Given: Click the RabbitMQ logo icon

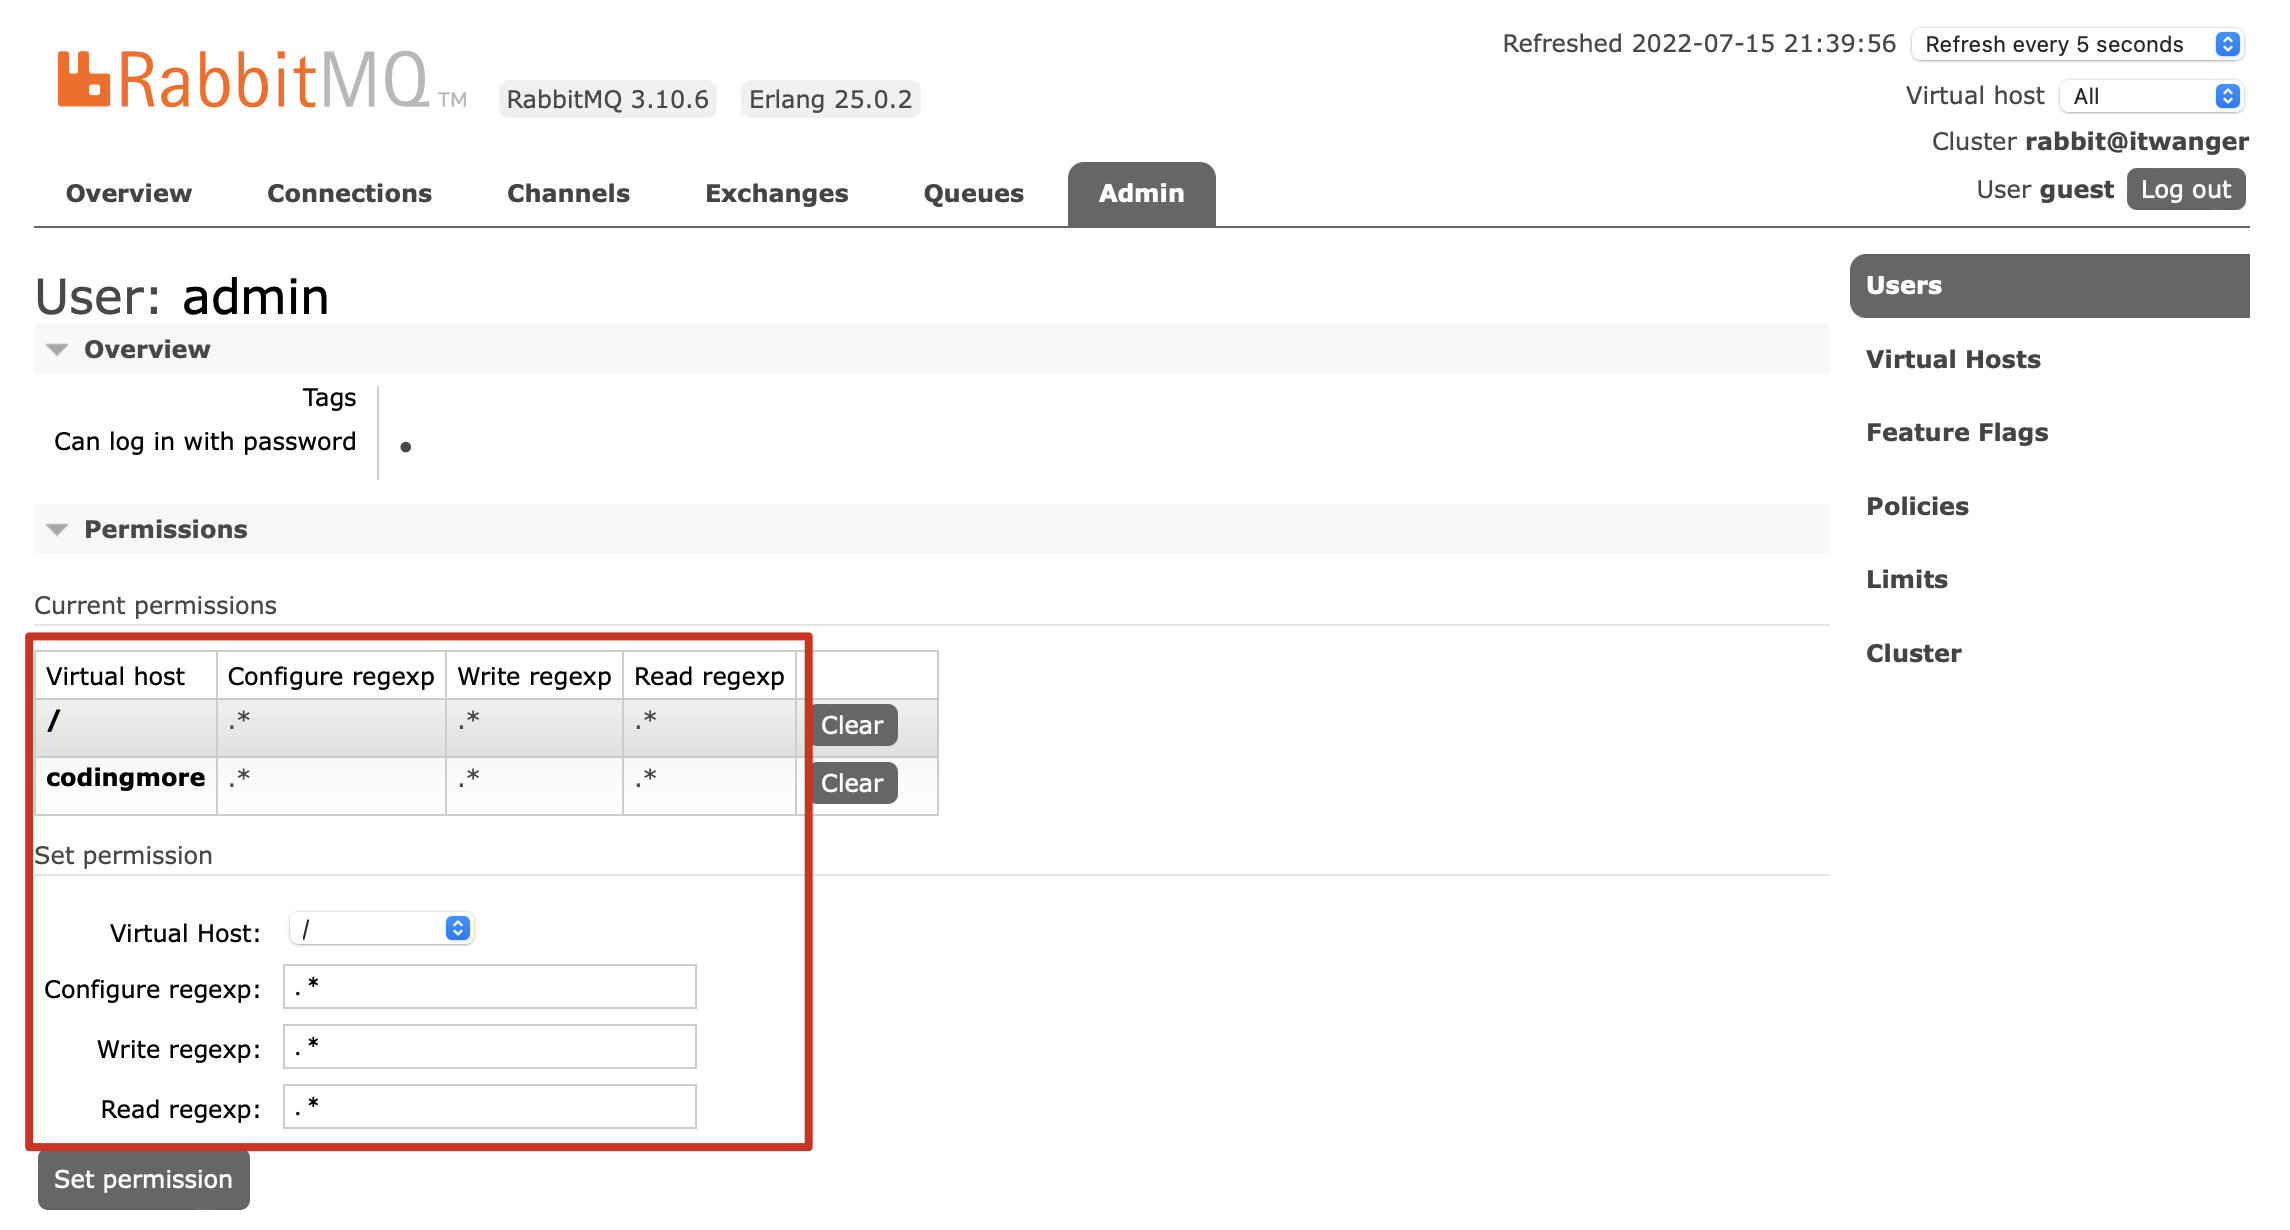Looking at the screenshot, I should pos(84,76).
